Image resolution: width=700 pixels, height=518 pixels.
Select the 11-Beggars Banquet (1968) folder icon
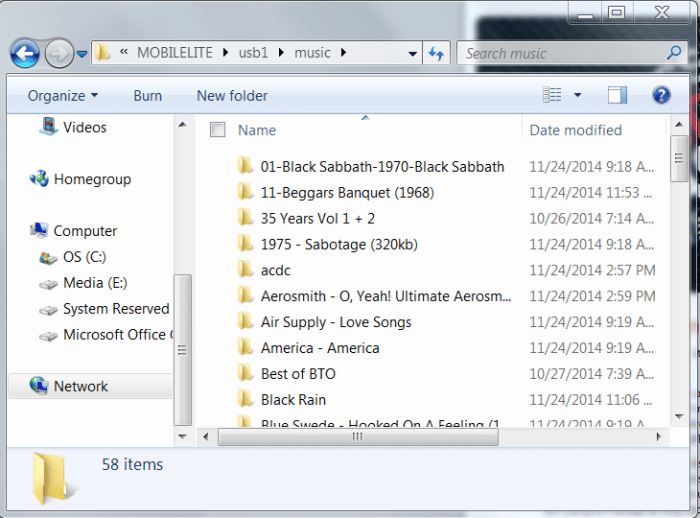(x=246, y=192)
